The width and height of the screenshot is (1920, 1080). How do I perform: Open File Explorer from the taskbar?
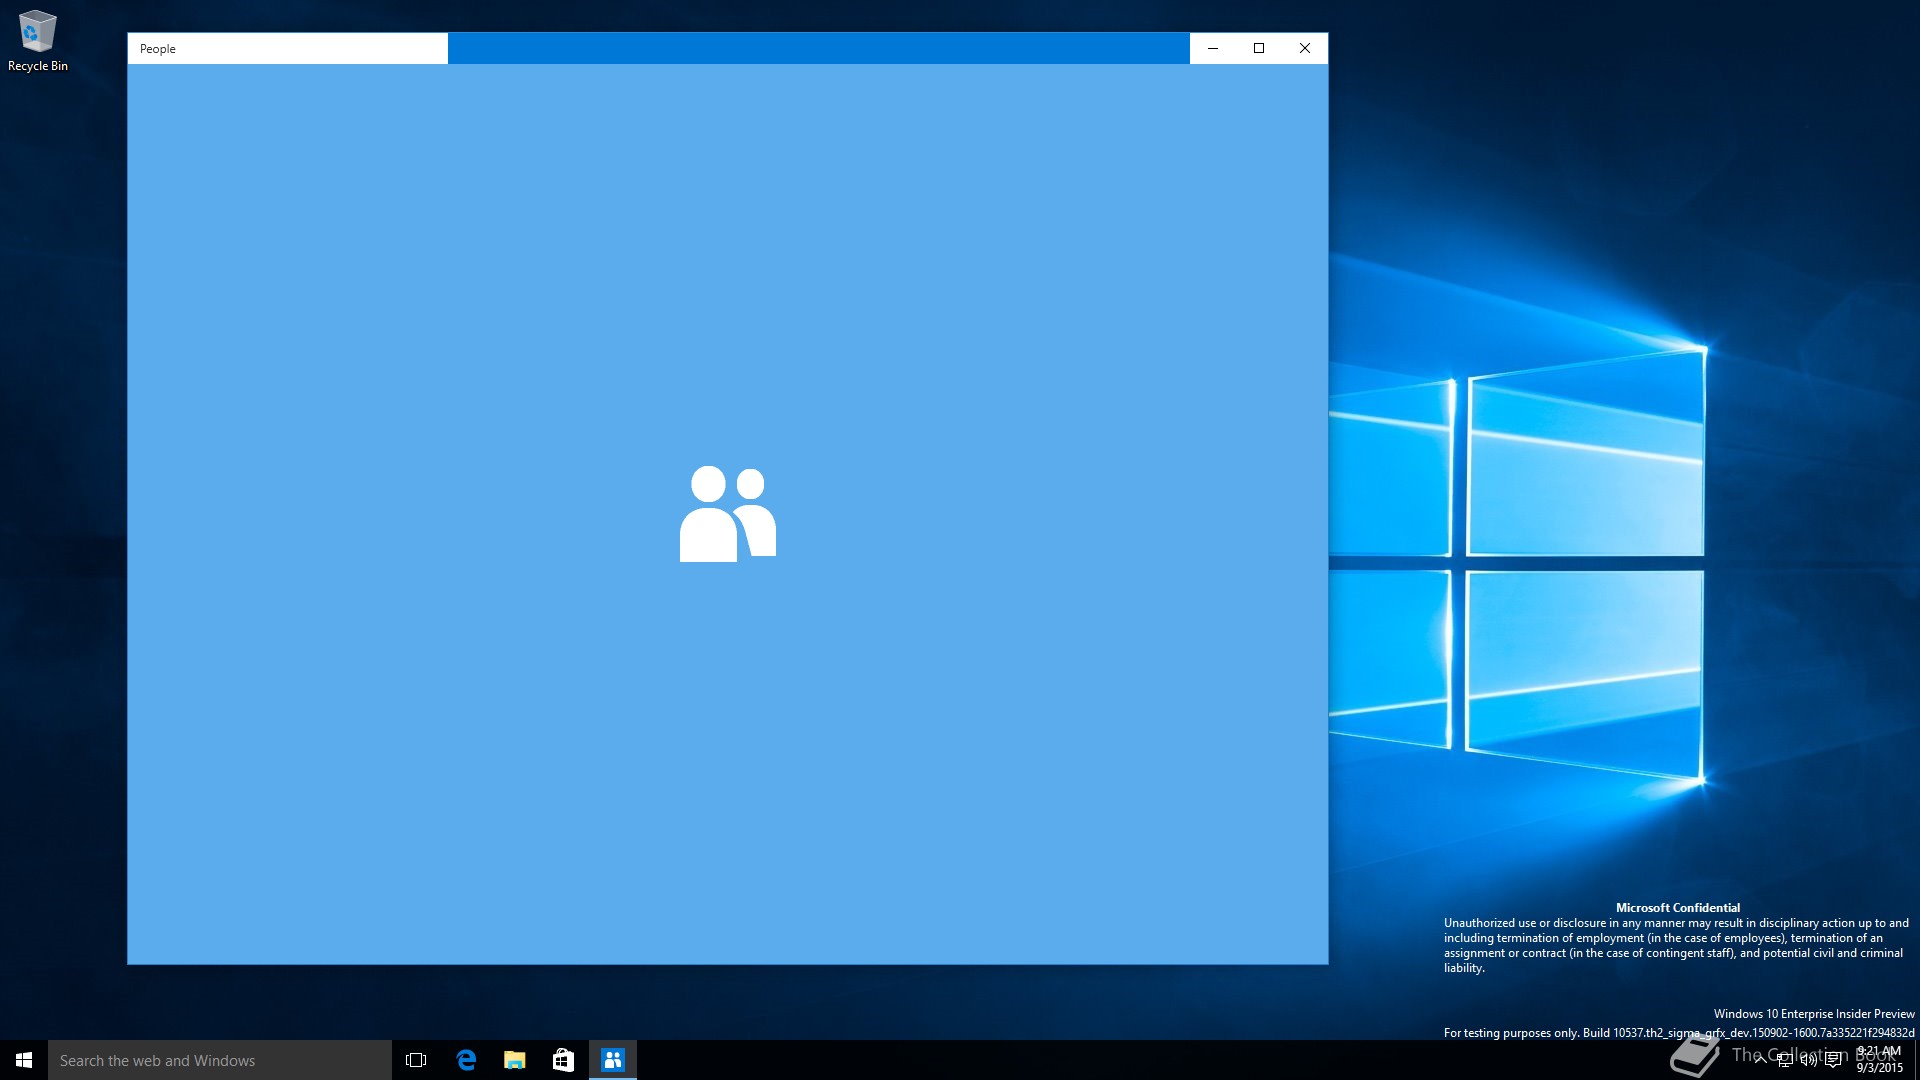[515, 1060]
